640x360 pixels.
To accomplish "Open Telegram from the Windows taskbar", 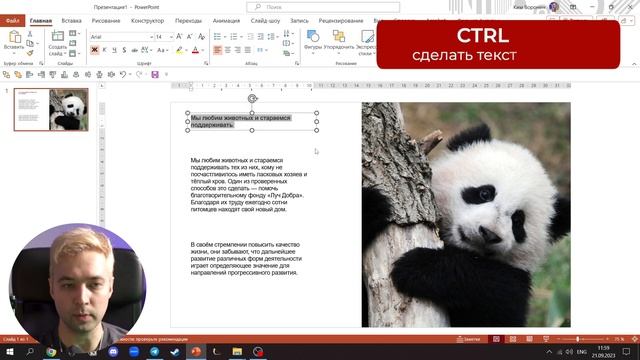I will point(155,351).
